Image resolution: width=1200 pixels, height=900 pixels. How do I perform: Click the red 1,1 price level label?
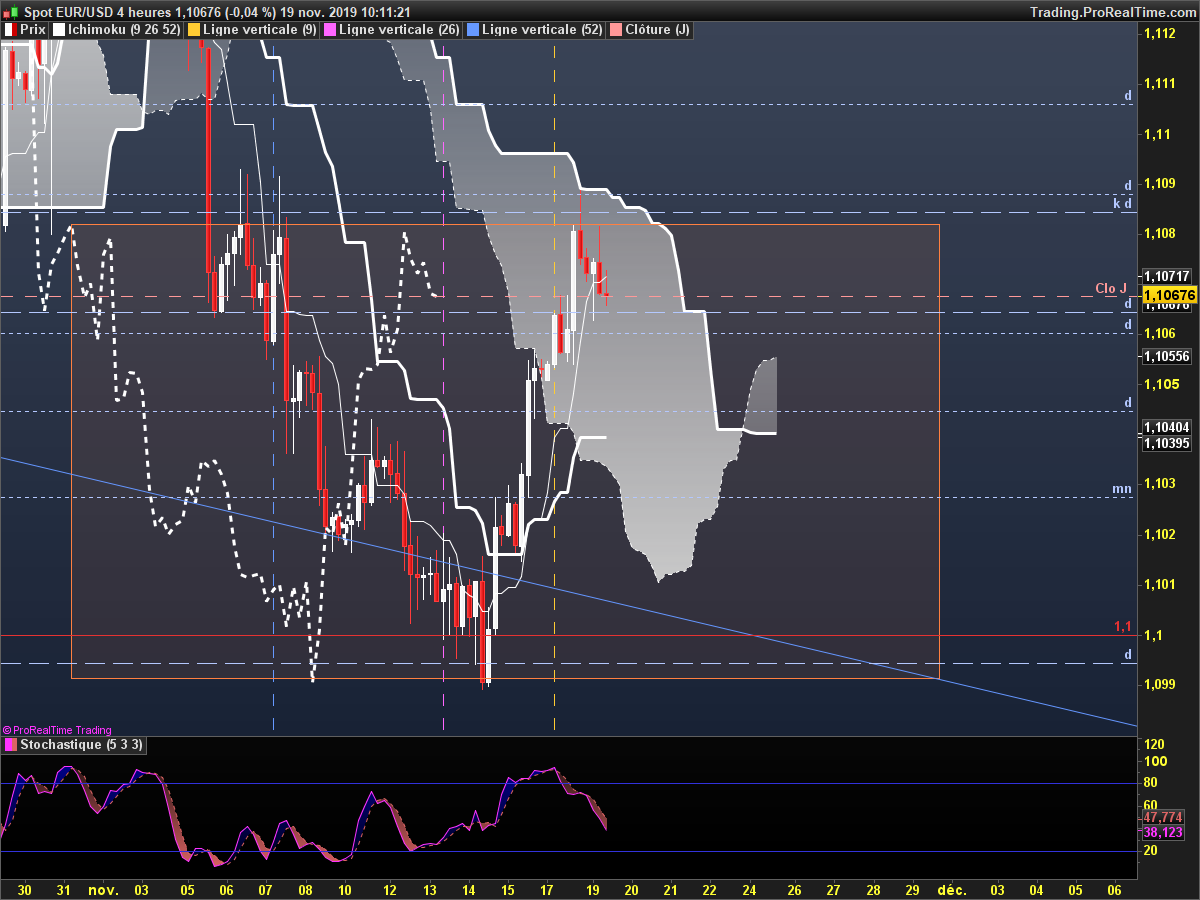(1123, 627)
